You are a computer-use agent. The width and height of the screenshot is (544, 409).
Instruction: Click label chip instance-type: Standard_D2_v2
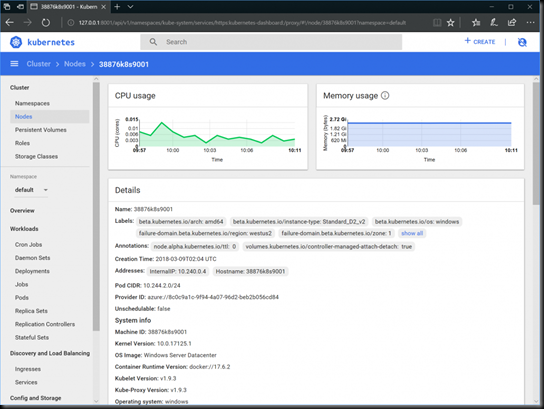click(x=299, y=221)
